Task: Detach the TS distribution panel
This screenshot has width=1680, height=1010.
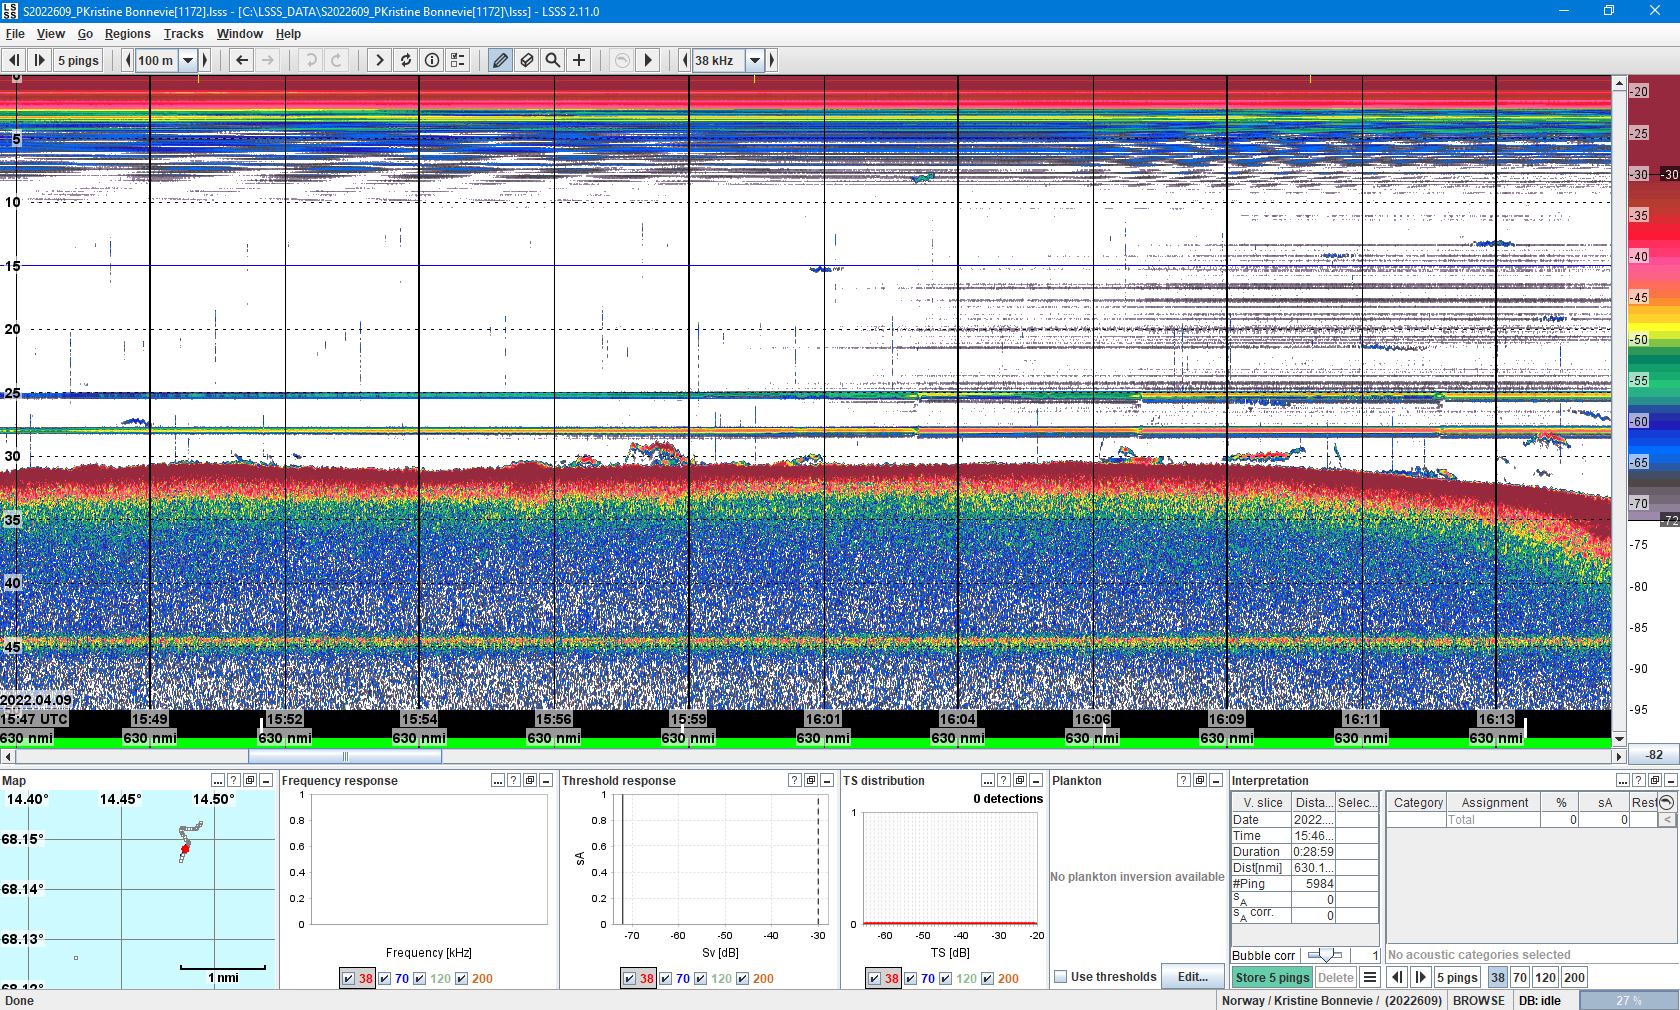Action: click(x=1020, y=781)
